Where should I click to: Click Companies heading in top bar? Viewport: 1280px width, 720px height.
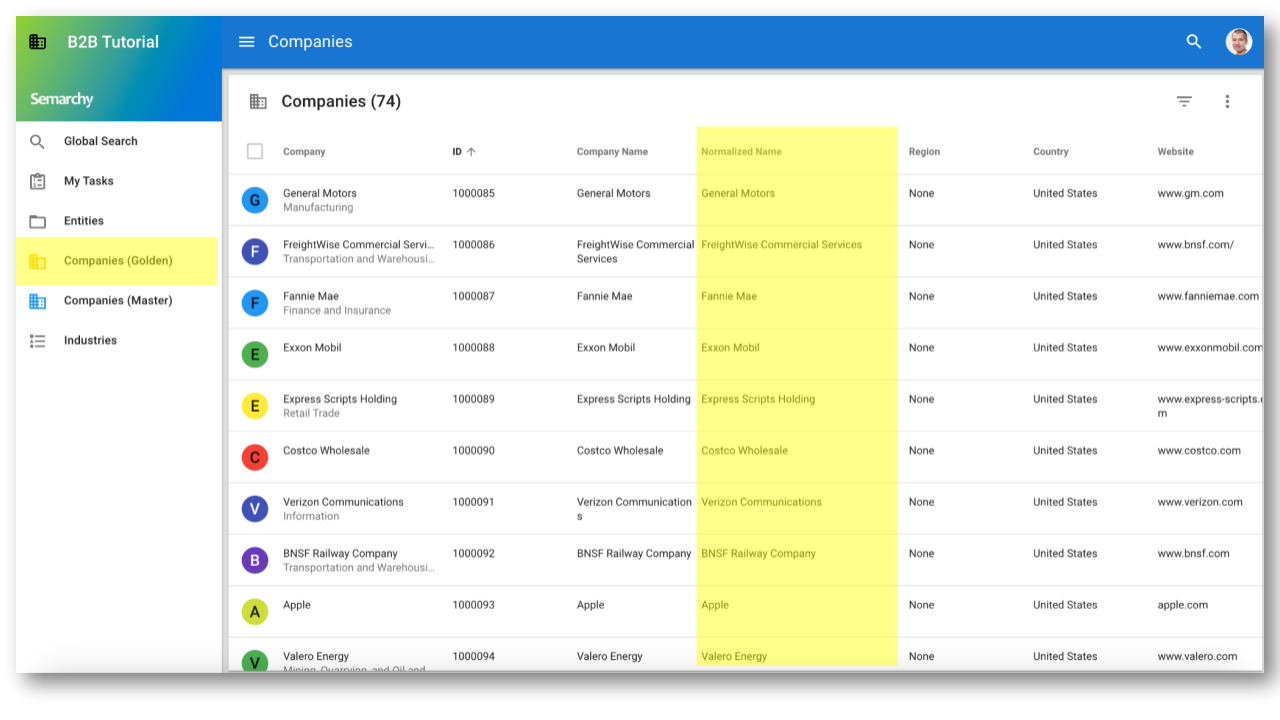(x=310, y=42)
